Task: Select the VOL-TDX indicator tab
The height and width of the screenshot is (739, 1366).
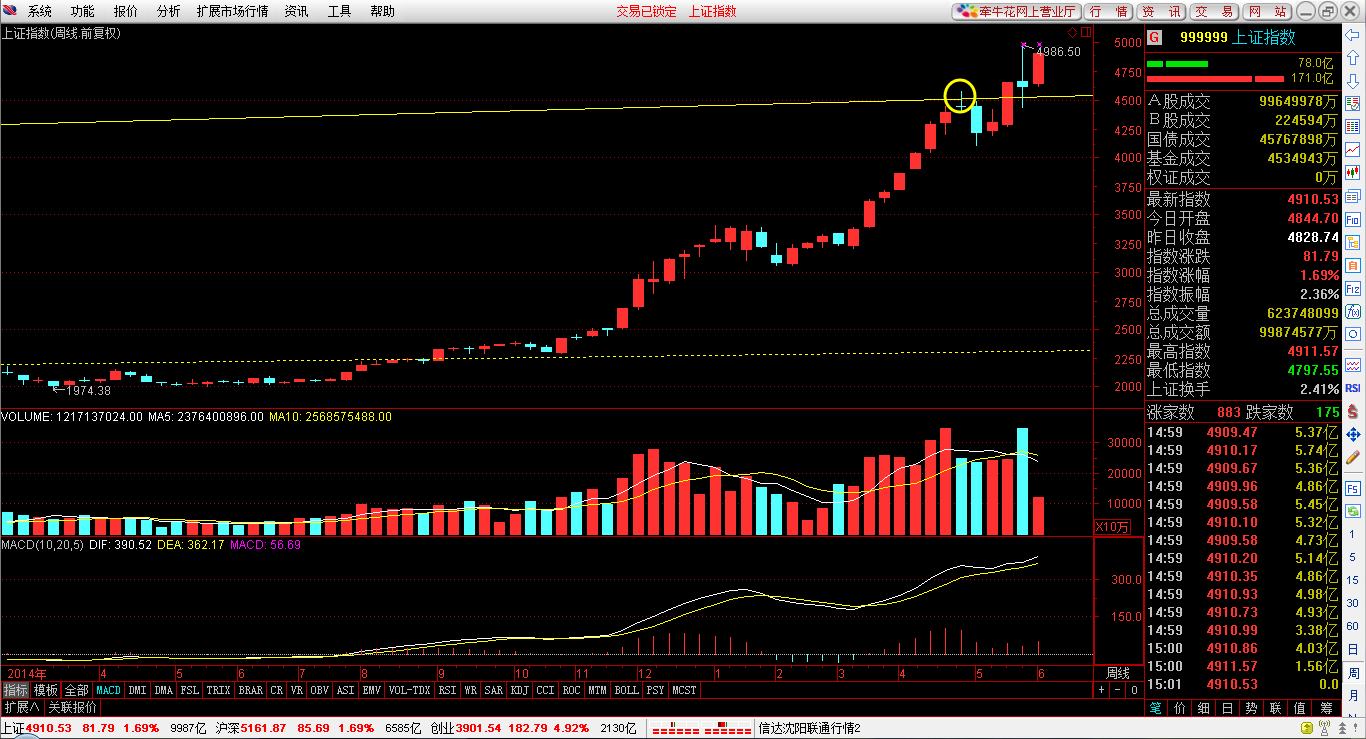Action: point(409,690)
